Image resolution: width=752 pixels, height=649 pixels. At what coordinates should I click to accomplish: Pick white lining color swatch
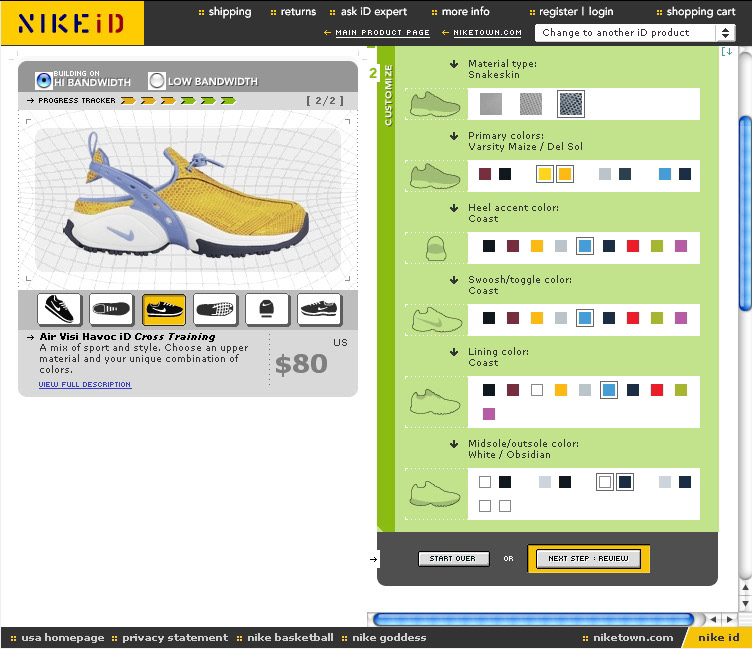(x=537, y=390)
